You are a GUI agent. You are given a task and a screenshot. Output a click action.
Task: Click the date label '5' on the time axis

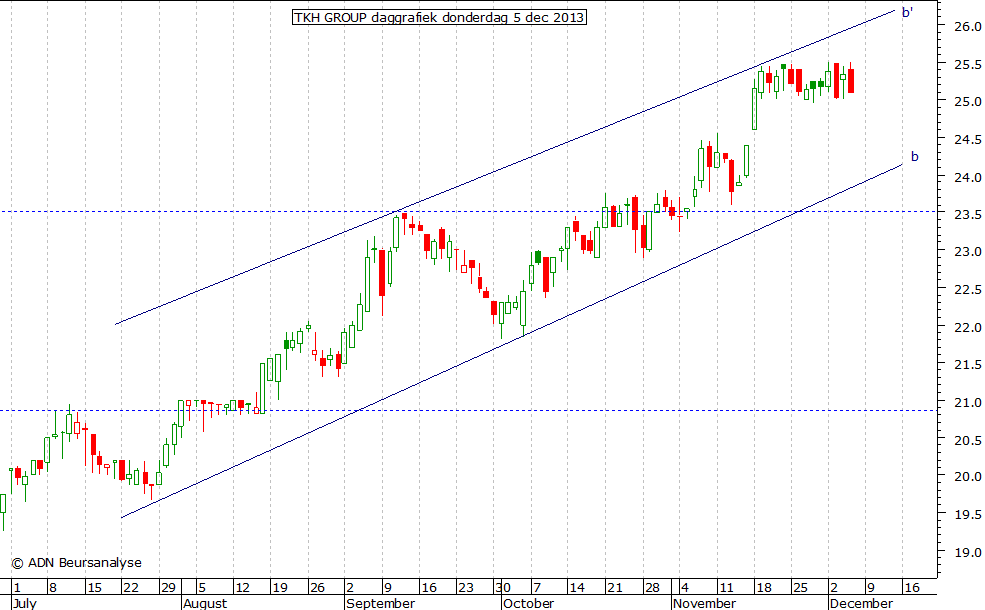point(202,588)
